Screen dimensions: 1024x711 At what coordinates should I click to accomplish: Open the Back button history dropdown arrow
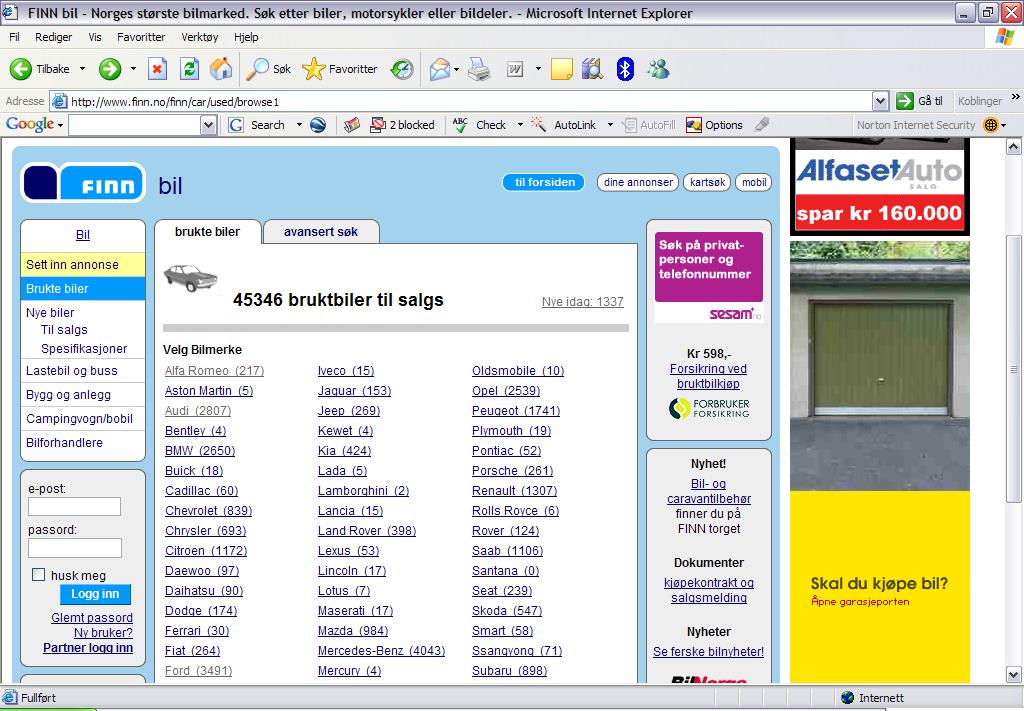pyautogui.click(x=82, y=69)
